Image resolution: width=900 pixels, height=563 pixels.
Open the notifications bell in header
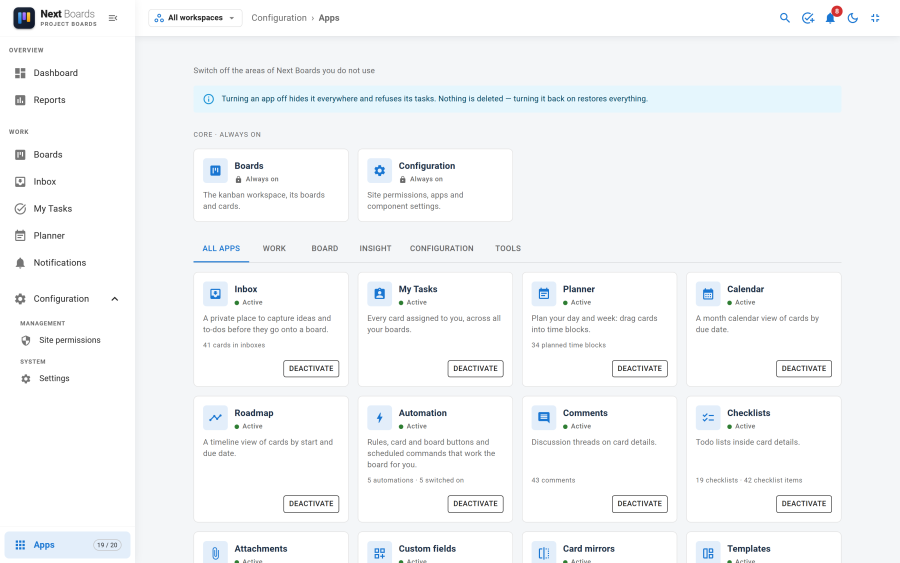[x=830, y=18]
